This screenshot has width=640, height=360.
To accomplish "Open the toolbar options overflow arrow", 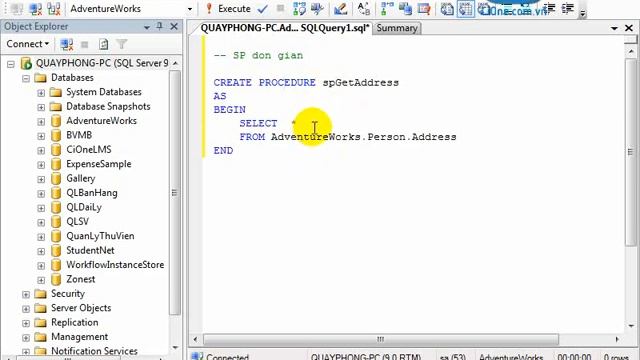I will coord(583,13).
